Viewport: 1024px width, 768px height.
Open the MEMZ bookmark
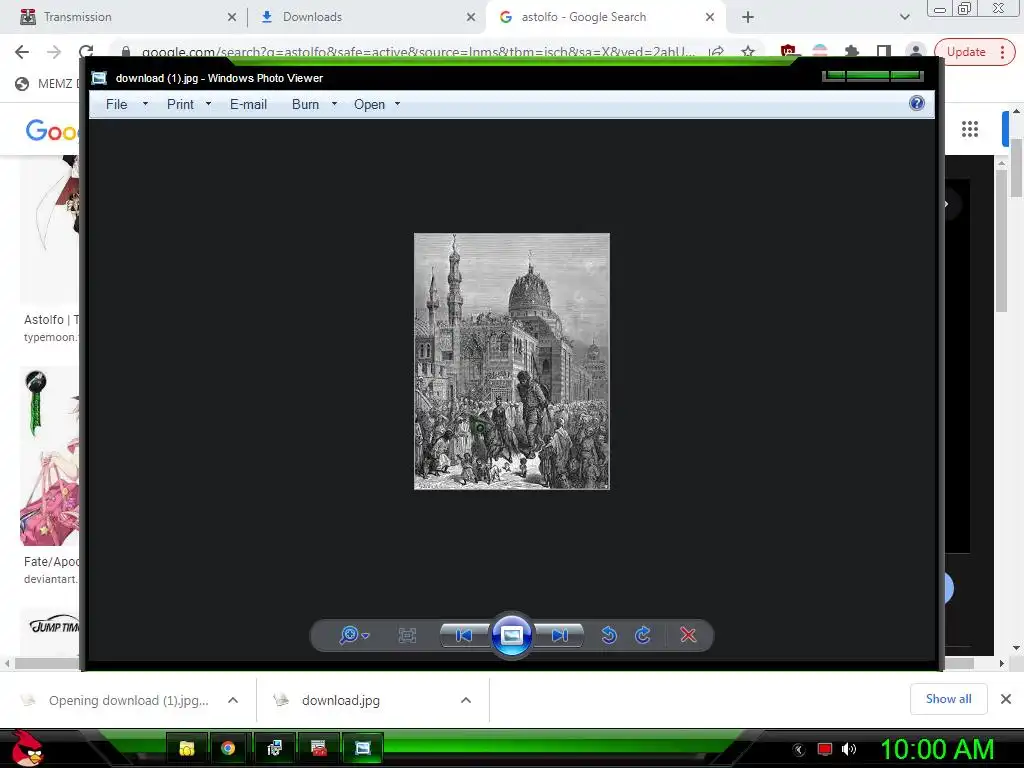click(46, 84)
